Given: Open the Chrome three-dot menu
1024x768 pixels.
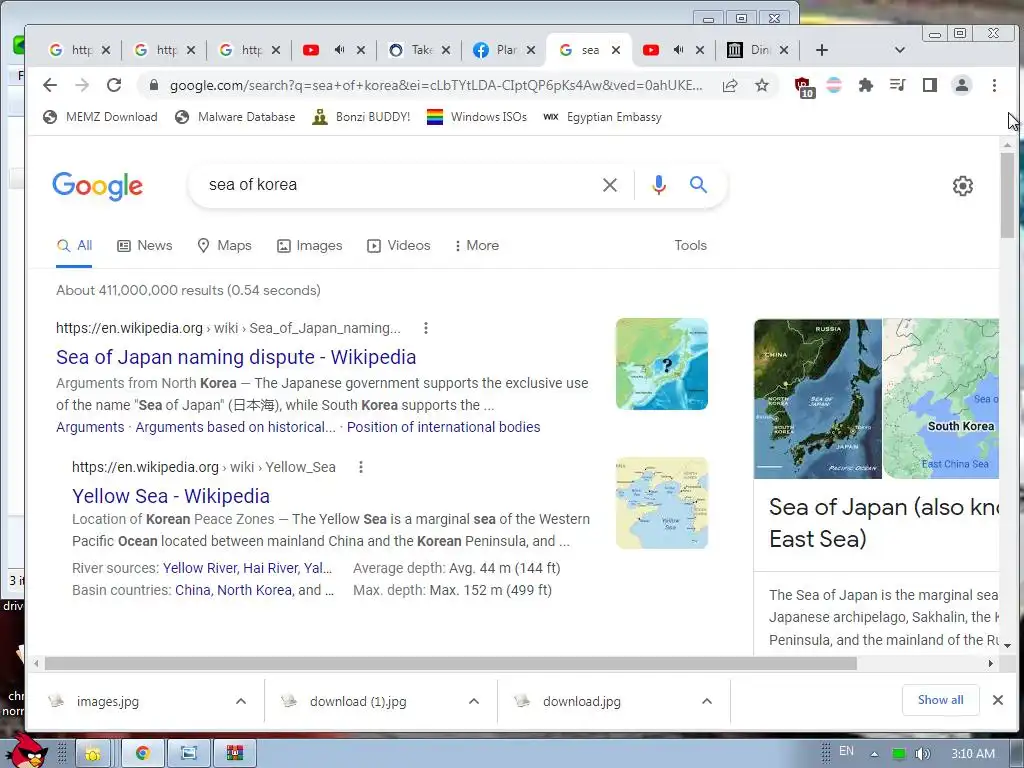Looking at the screenshot, I should pyautogui.click(x=994, y=85).
